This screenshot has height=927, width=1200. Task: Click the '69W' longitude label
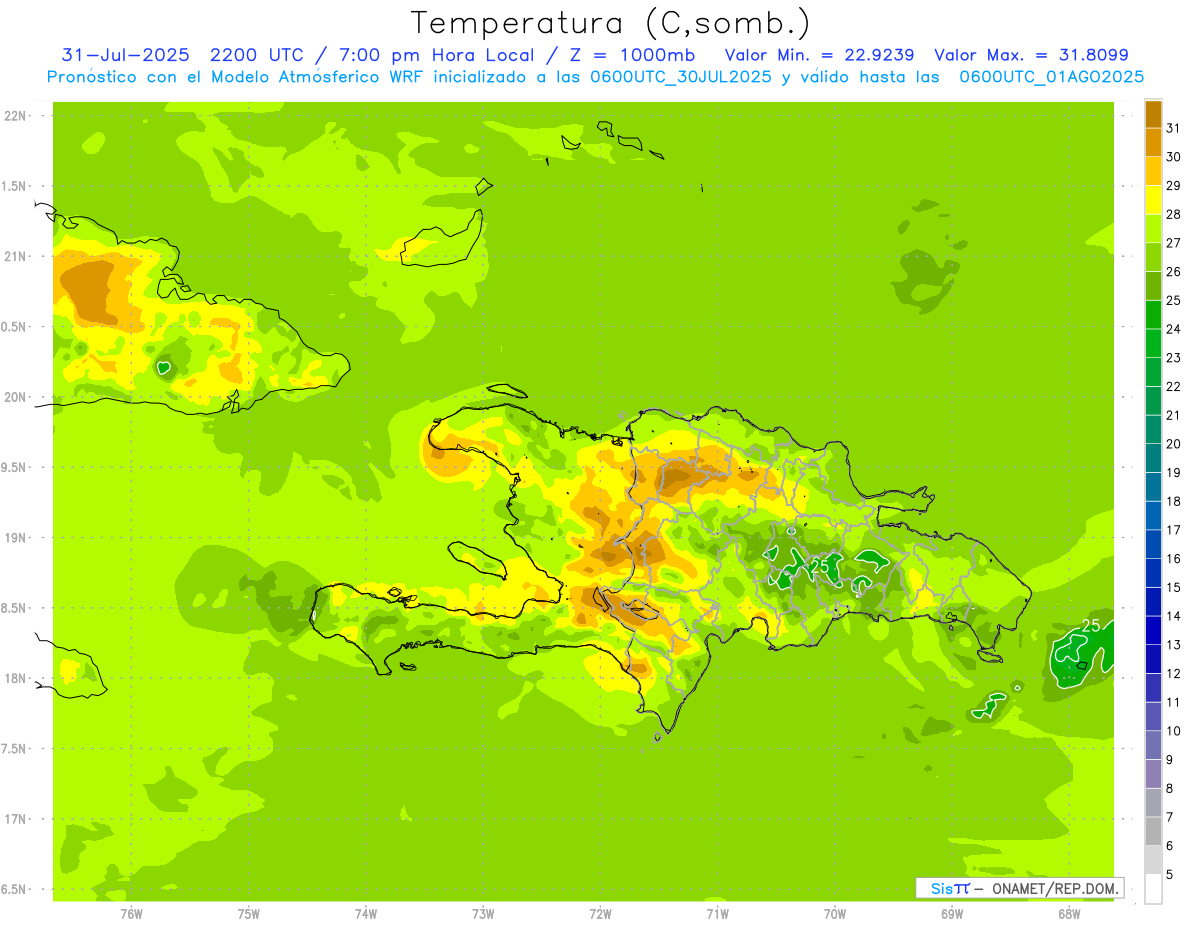952,913
